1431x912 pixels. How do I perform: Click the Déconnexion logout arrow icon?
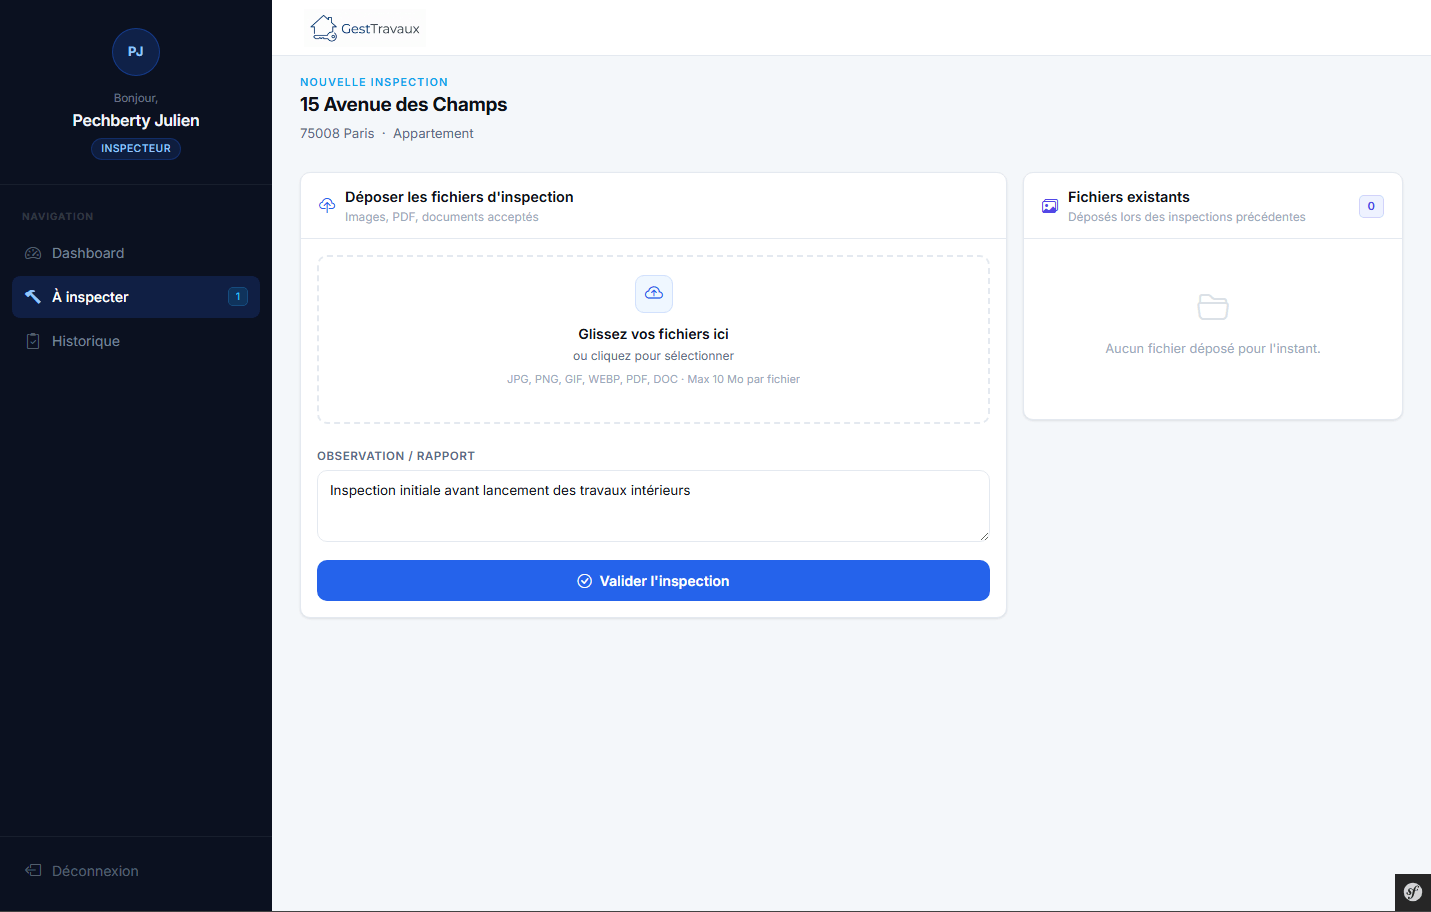(33, 871)
